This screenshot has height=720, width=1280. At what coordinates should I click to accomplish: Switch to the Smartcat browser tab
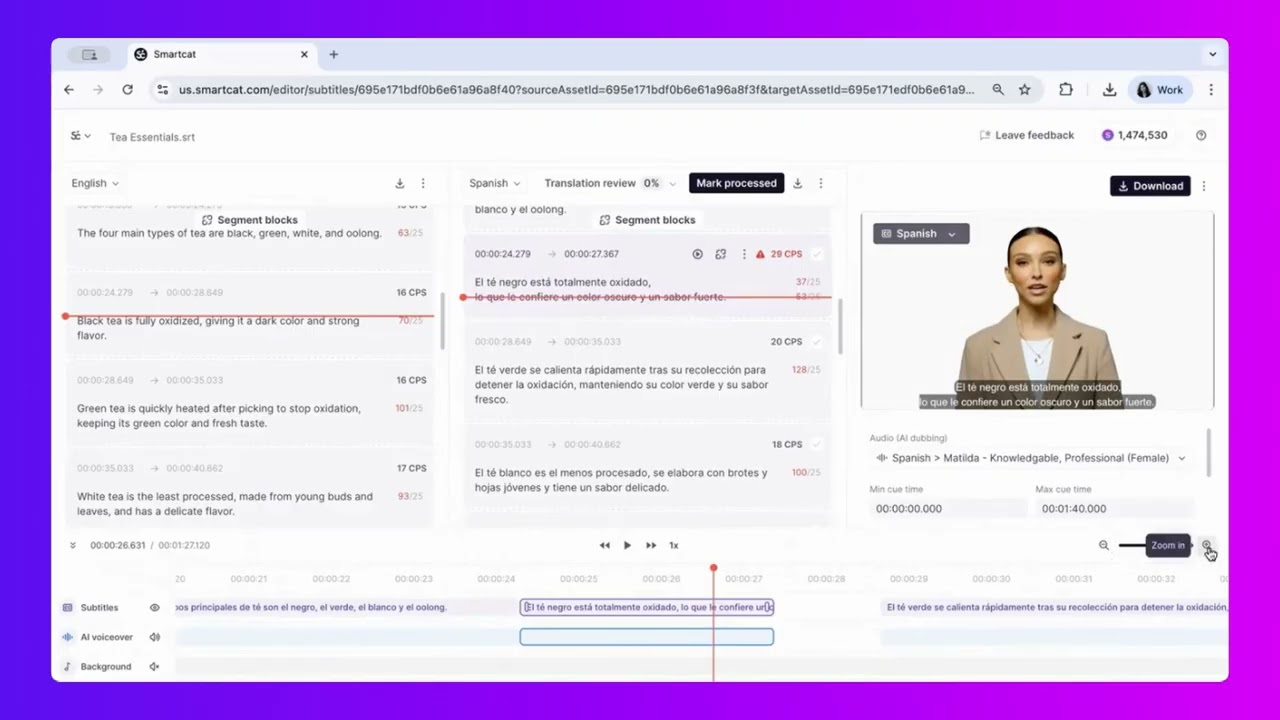coord(221,54)
